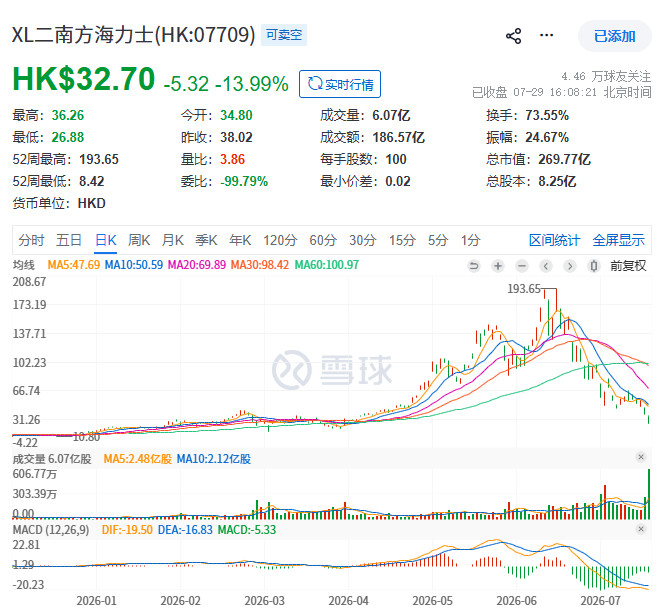Click the MACD:-5.33 value

pos(247,530)
